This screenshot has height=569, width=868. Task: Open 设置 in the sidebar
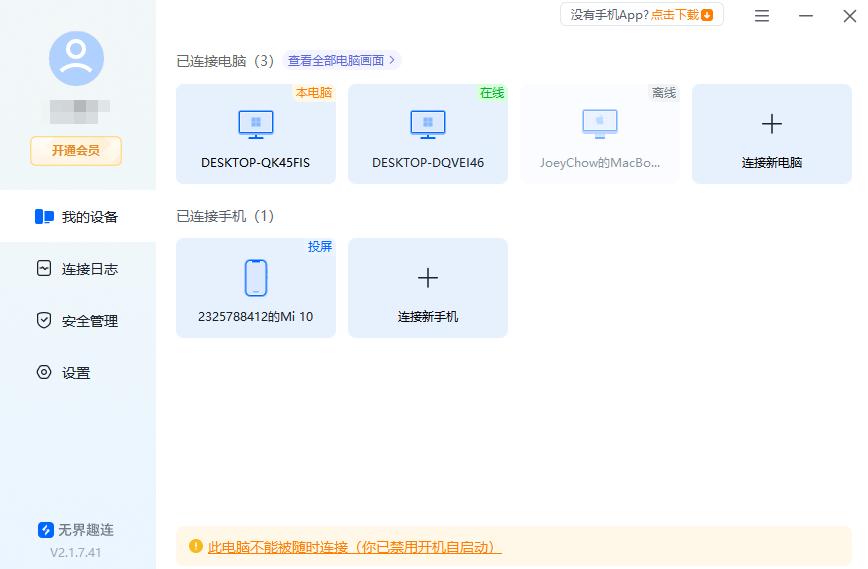[x=78, y=373]
